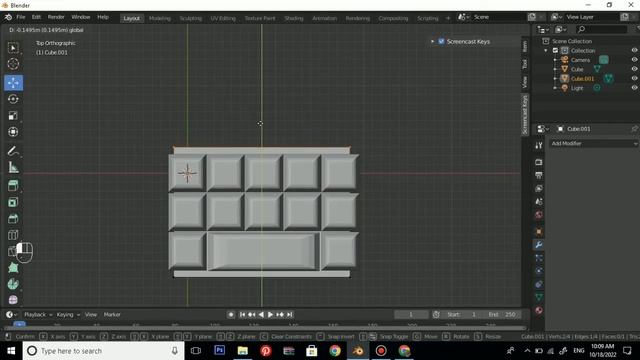Viewport: 640px width, 360px height.
Task: Open the Modifier wrench properties tab
Action: (539, 245)
